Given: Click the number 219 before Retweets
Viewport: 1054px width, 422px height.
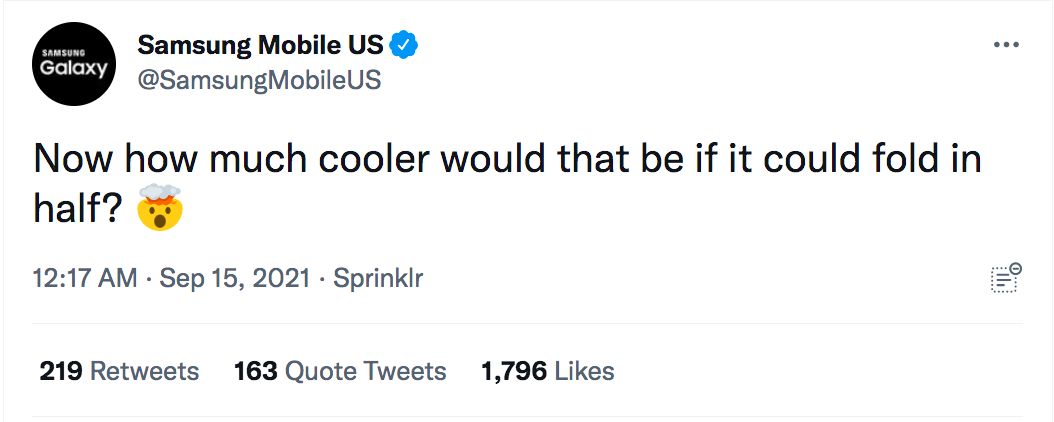Looking at the screenshot, I should [x=60, y=371].
